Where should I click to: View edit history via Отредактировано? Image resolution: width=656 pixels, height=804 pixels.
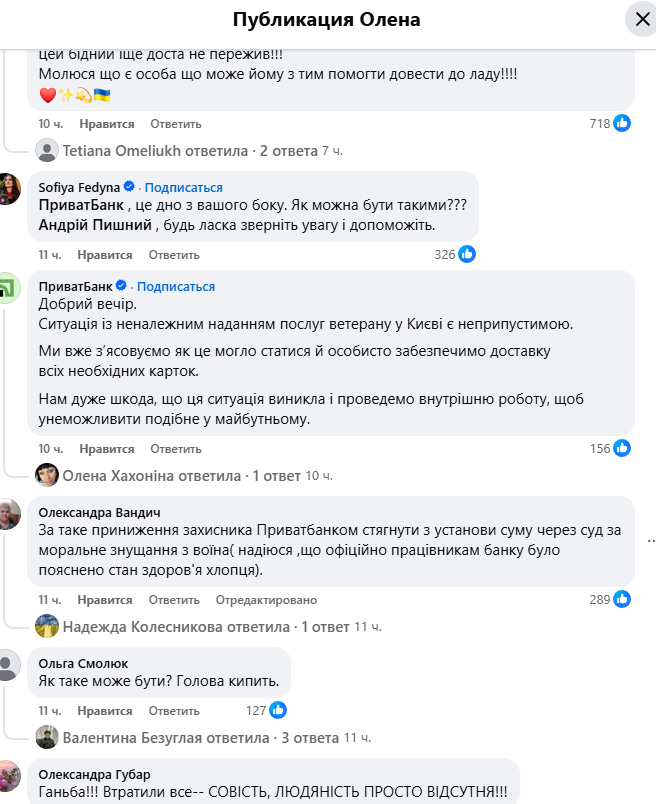[x=267, y=600]
